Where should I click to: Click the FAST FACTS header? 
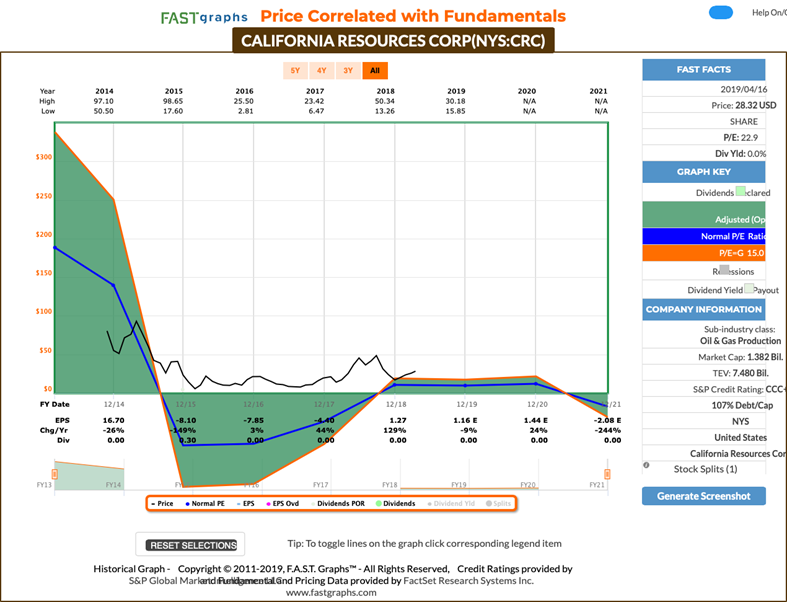[704, 70]
